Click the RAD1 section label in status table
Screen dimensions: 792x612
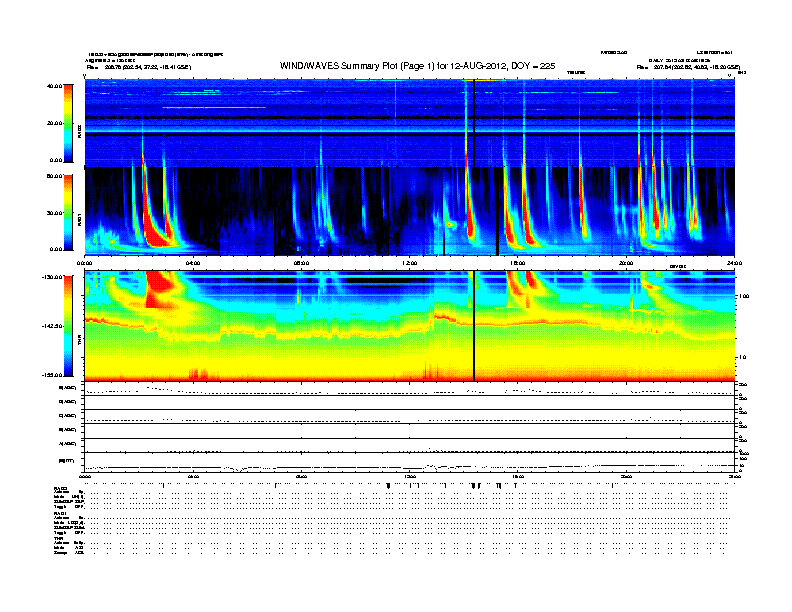60,513
